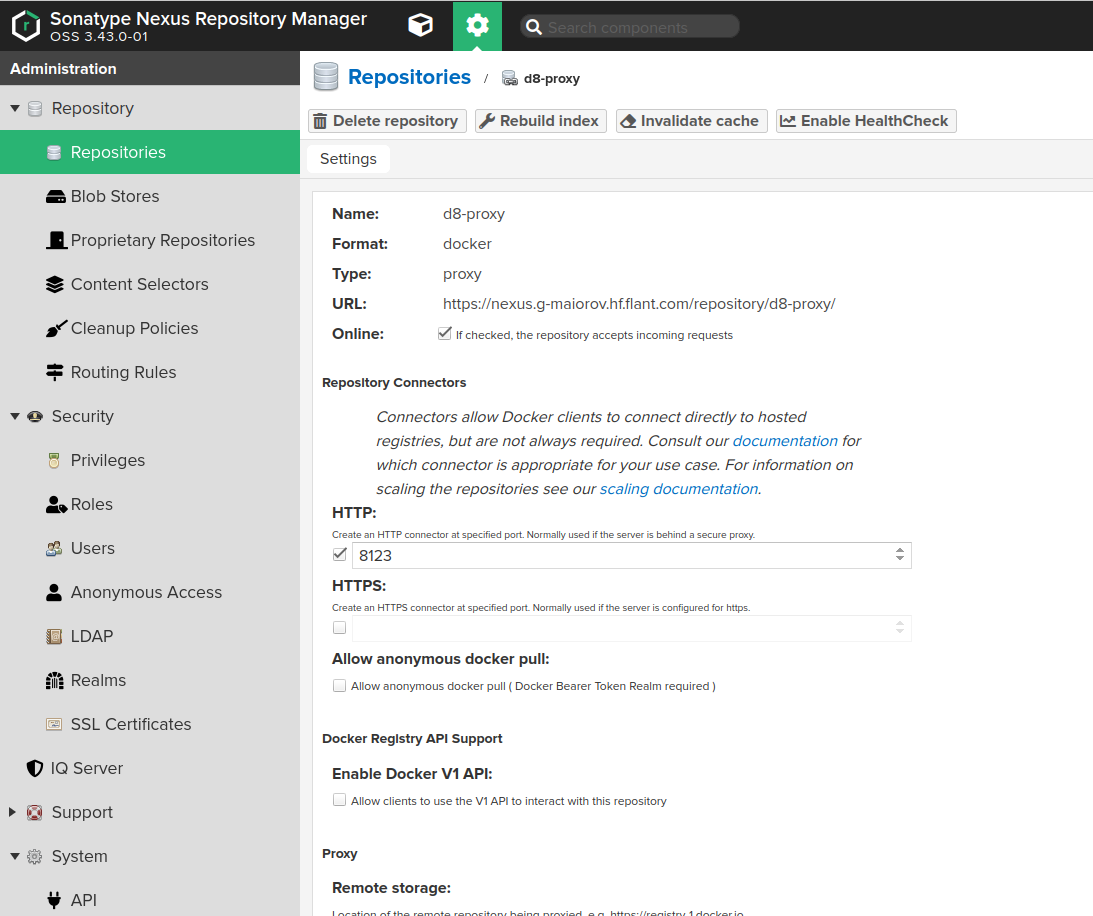The width and height of the screenshot is (1093, 916).
Task: Select the Blob Stores sidebar icon
Action: tap(55, 196)
